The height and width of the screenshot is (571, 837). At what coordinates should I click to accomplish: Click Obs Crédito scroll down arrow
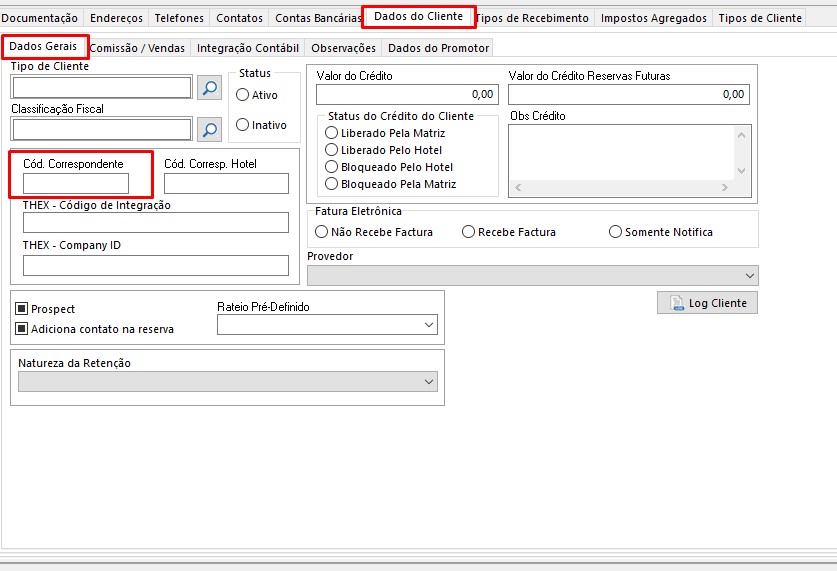741,171
